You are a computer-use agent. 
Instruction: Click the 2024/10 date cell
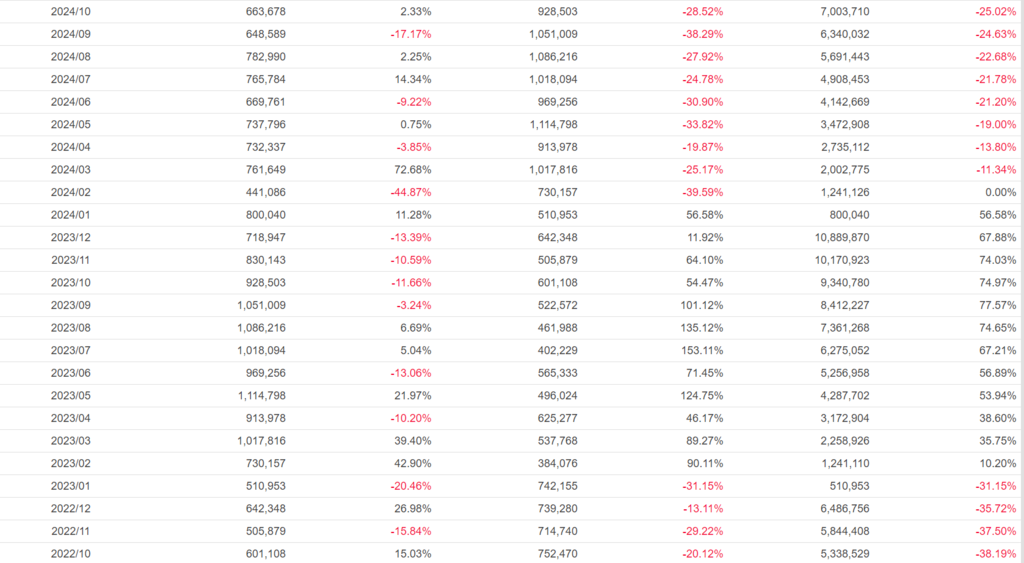coord(71,11)
